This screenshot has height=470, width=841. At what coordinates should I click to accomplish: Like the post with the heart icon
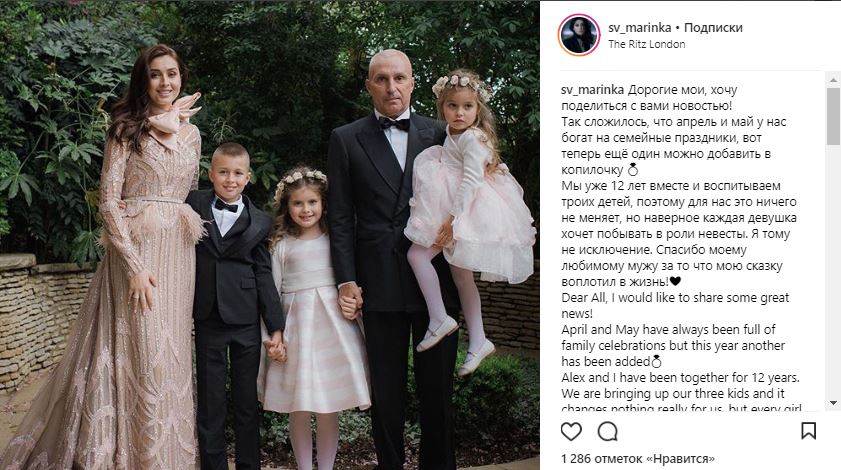571,431
